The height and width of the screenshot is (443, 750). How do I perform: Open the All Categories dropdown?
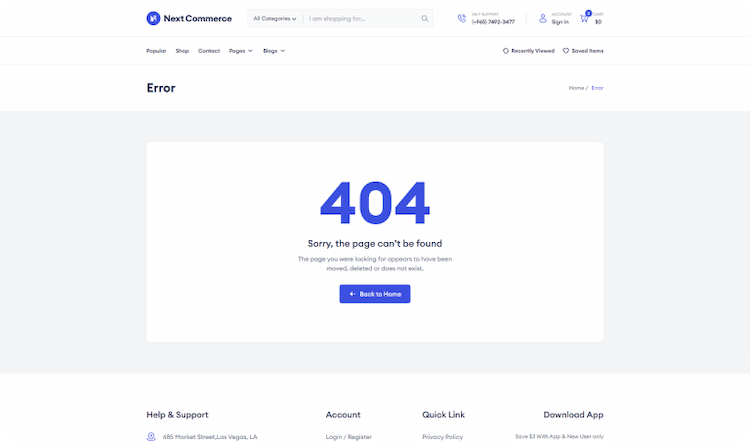click(x=274, y=18)
